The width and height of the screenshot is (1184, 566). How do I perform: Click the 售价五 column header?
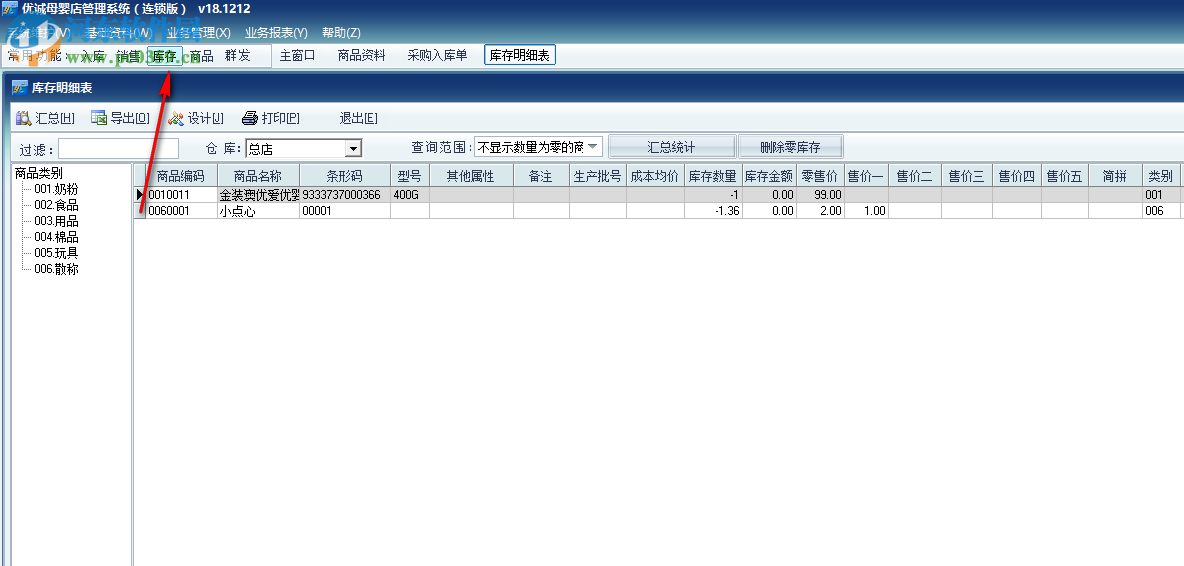tap(1065, 176)
